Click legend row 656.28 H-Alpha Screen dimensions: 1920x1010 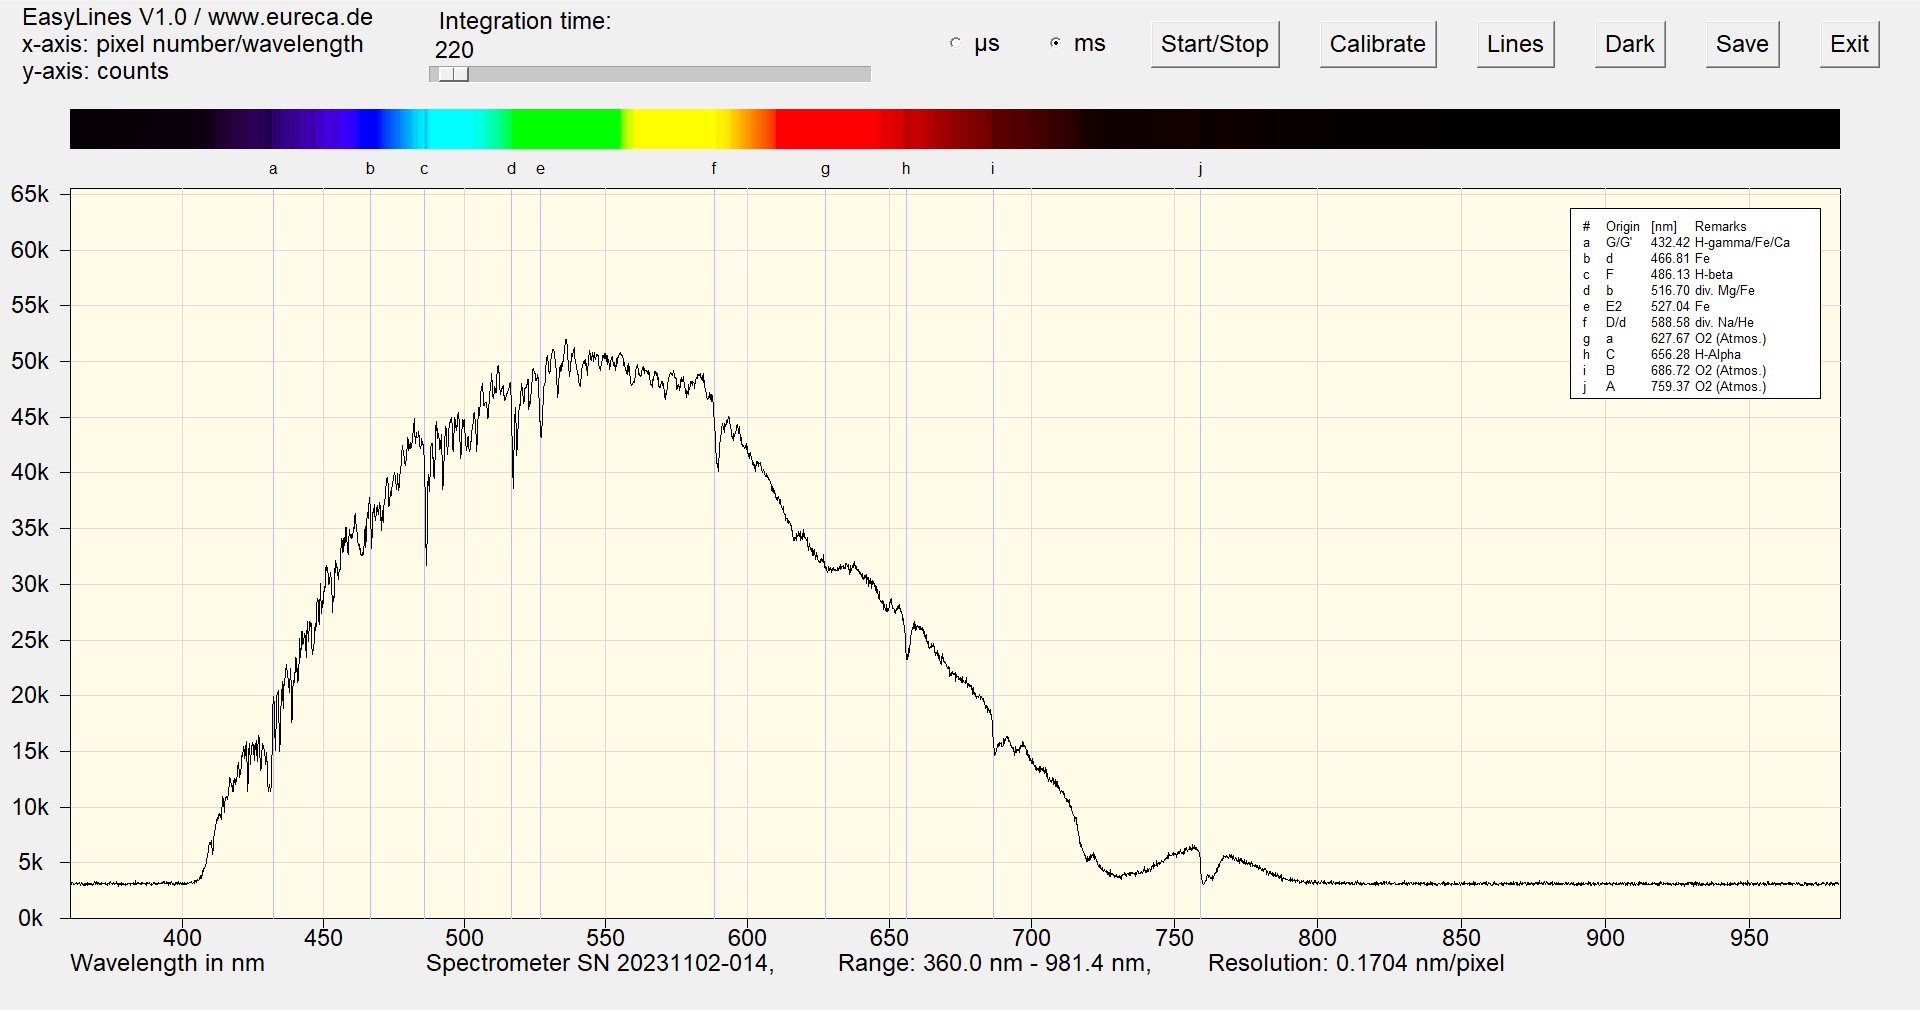click(1662, 355)
